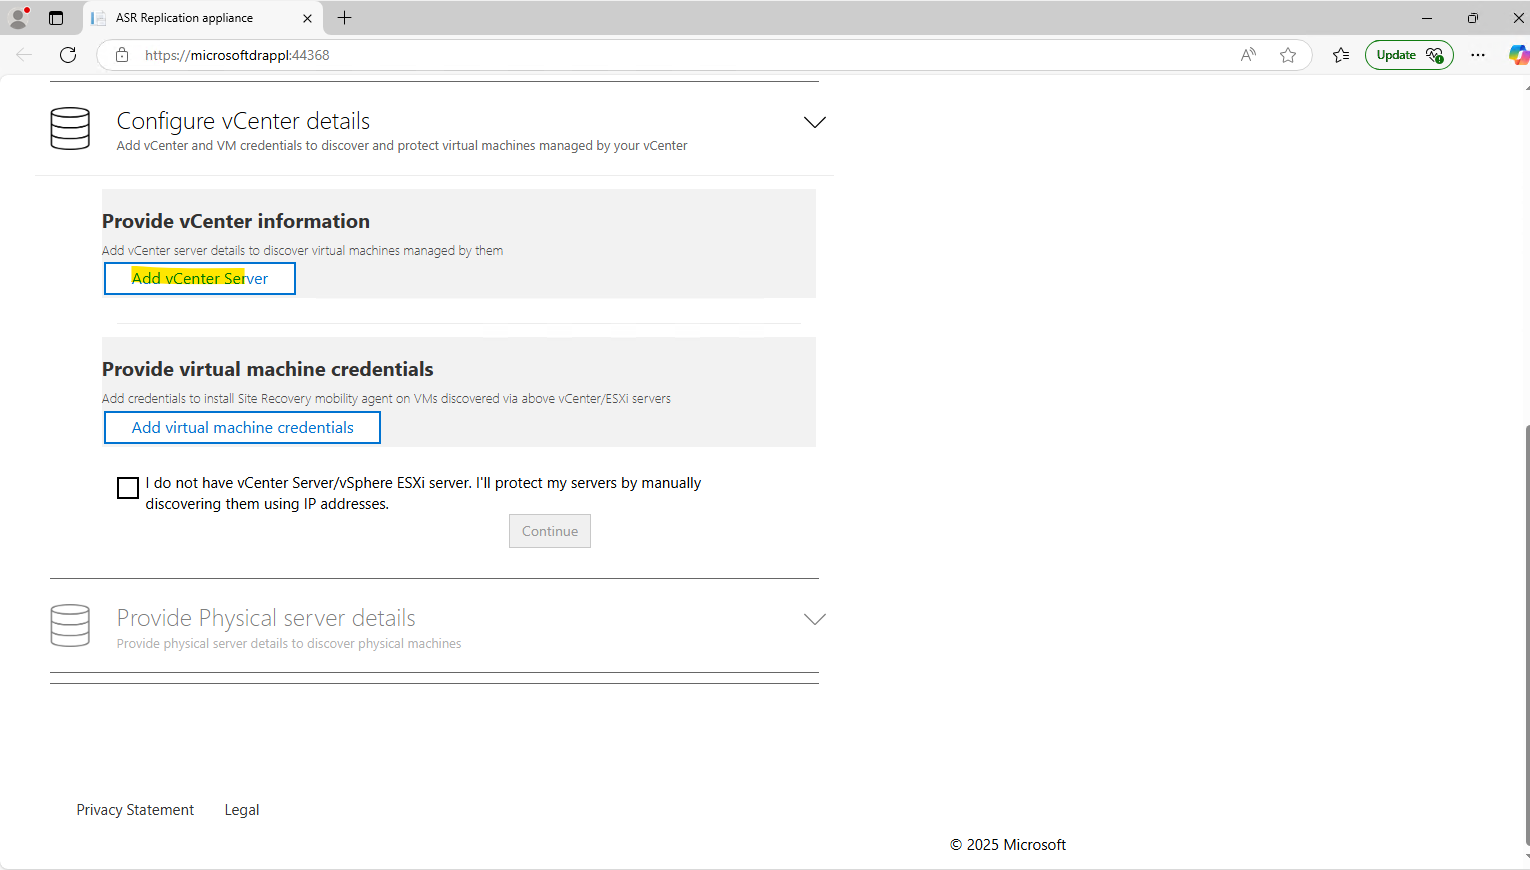Click the © 2025 Microsoft text
Image resolution: width=1530 pixels, height=870 pixels.
pyautogui.click(x=1008, y=845)
